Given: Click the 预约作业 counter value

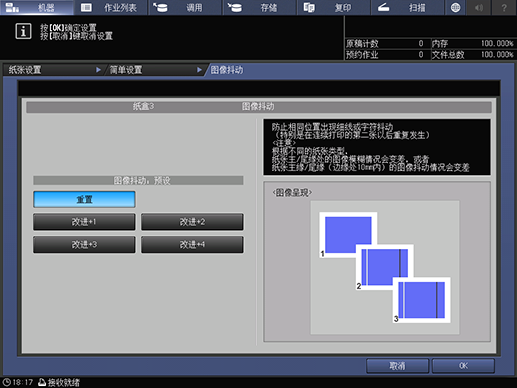Looking at the screenshot, I should [x=421, y=54].
